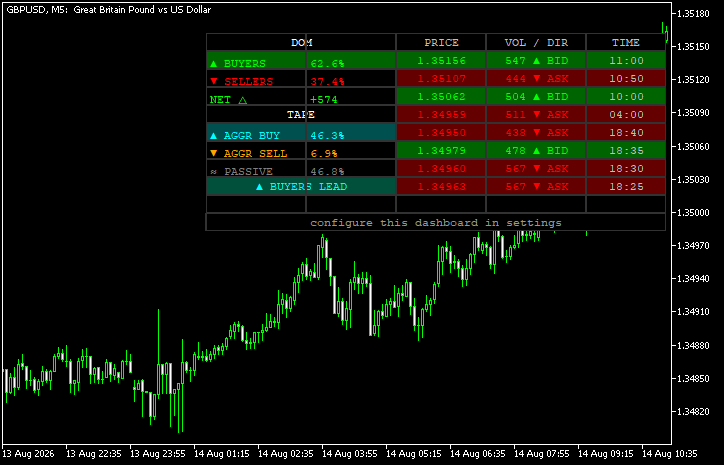Screen dimensions: 724x465
Task: Click the 10:00 time cell
Action: (626, 97)
